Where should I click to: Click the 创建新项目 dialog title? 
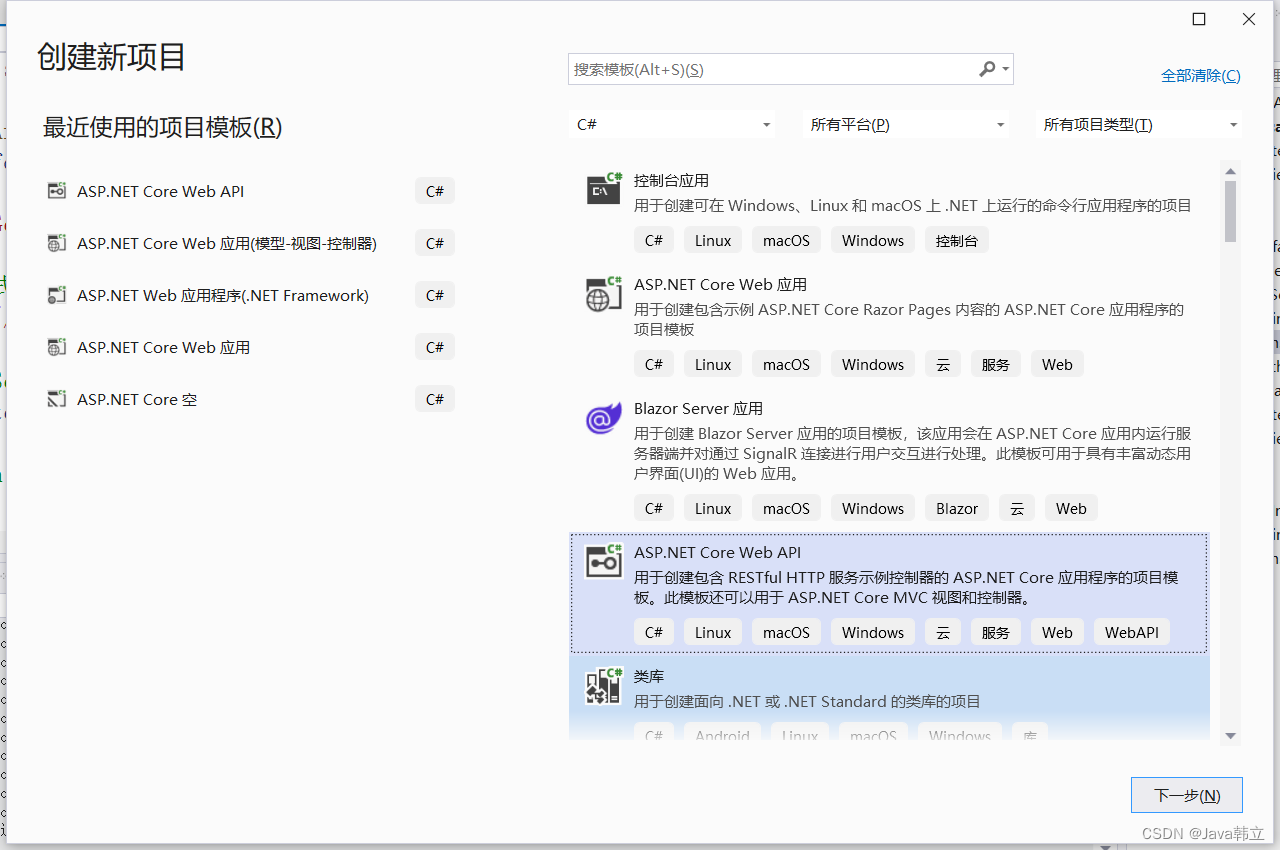[x=112, y=57]
